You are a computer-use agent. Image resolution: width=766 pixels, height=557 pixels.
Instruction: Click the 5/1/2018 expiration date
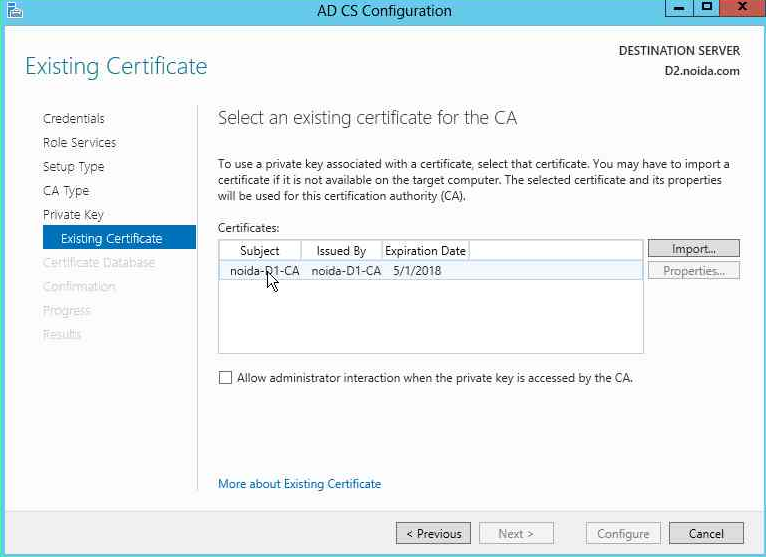coord(417,271)
